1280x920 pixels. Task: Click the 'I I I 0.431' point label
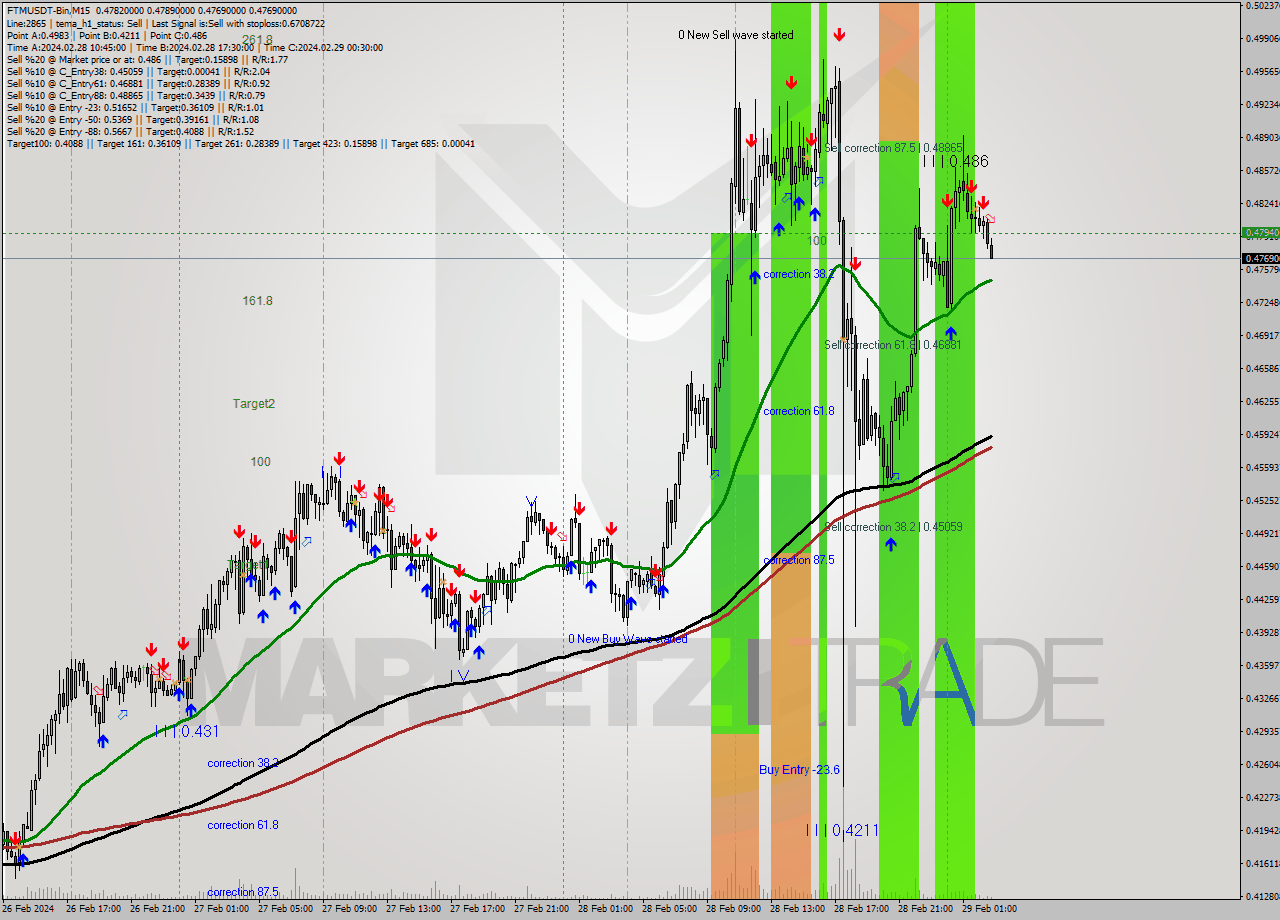[187, 732]
